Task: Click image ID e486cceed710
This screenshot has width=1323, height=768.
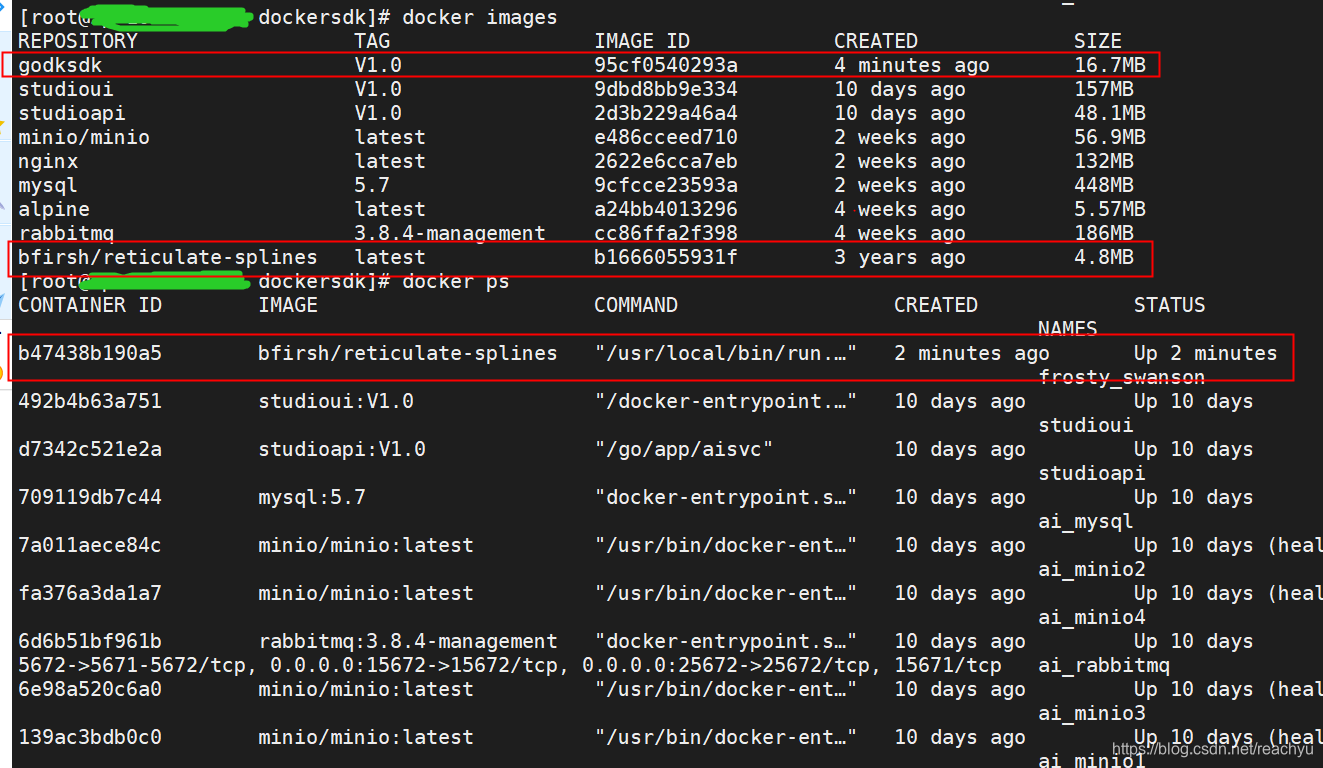Action: 666,137
